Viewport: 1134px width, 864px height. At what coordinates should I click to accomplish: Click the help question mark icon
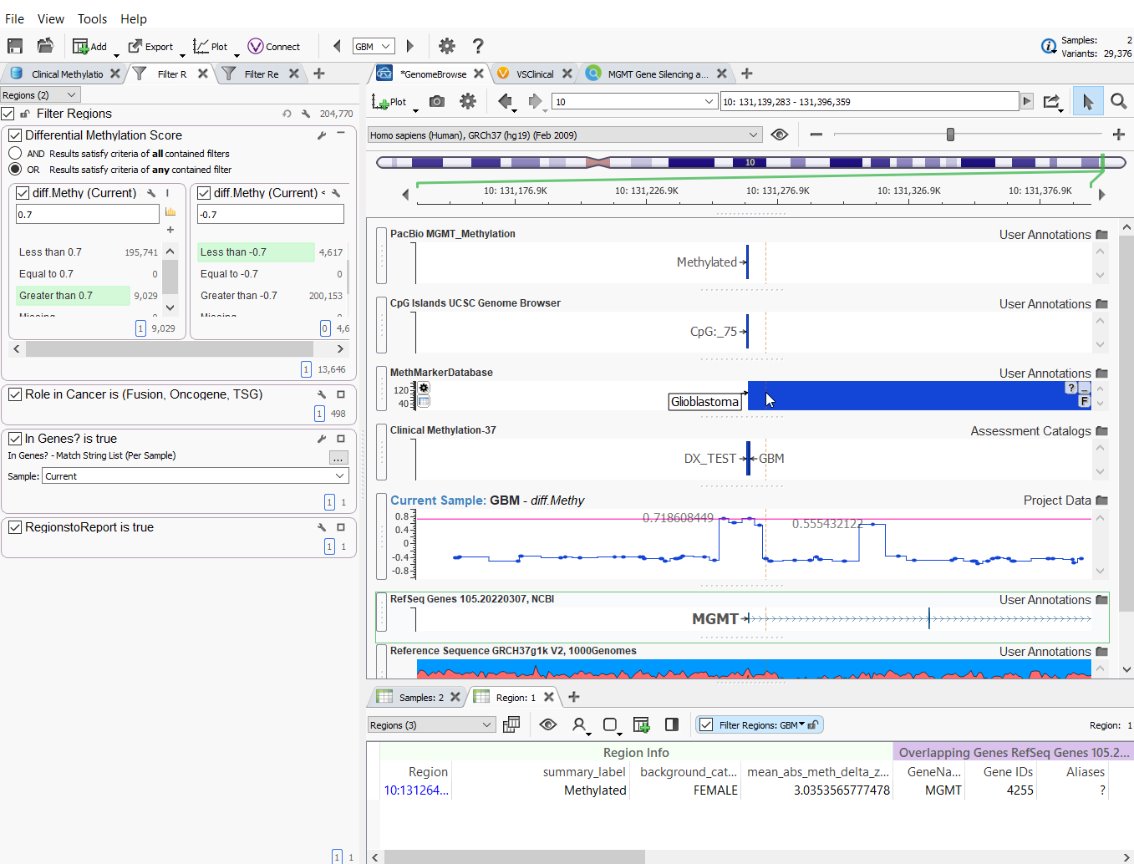coord(477,46)
